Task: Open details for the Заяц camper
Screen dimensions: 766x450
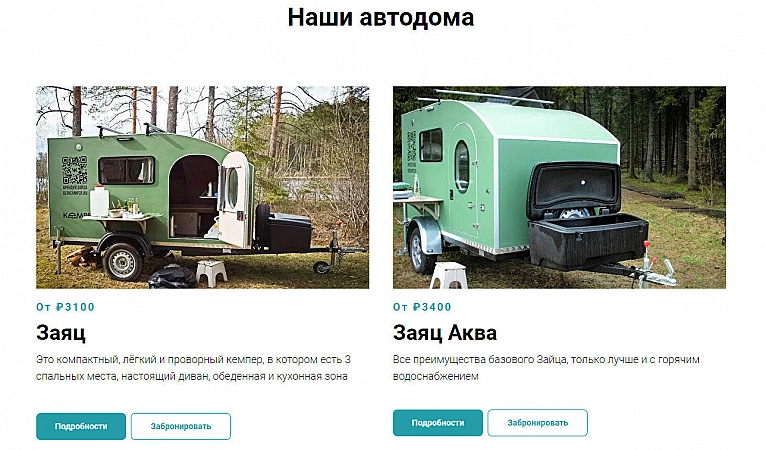Action: click(81, 426)
